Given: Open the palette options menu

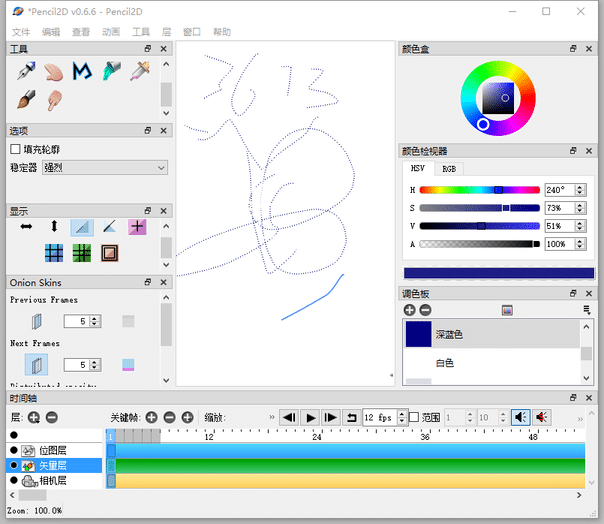Looking at the screenshot, I should 586,310.
